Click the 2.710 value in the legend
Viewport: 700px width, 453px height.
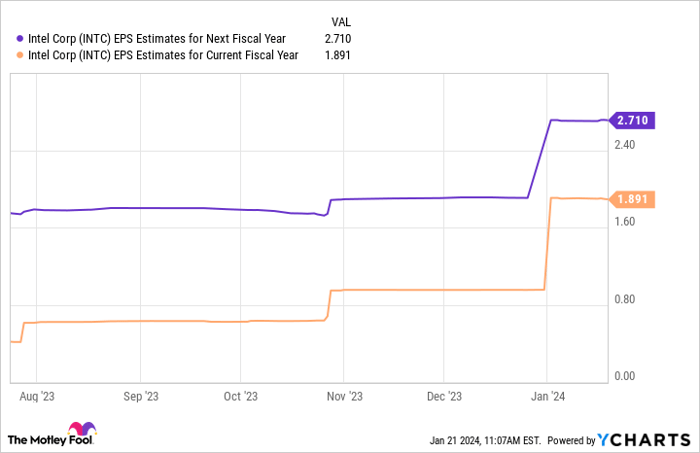[x=339, y=38]
